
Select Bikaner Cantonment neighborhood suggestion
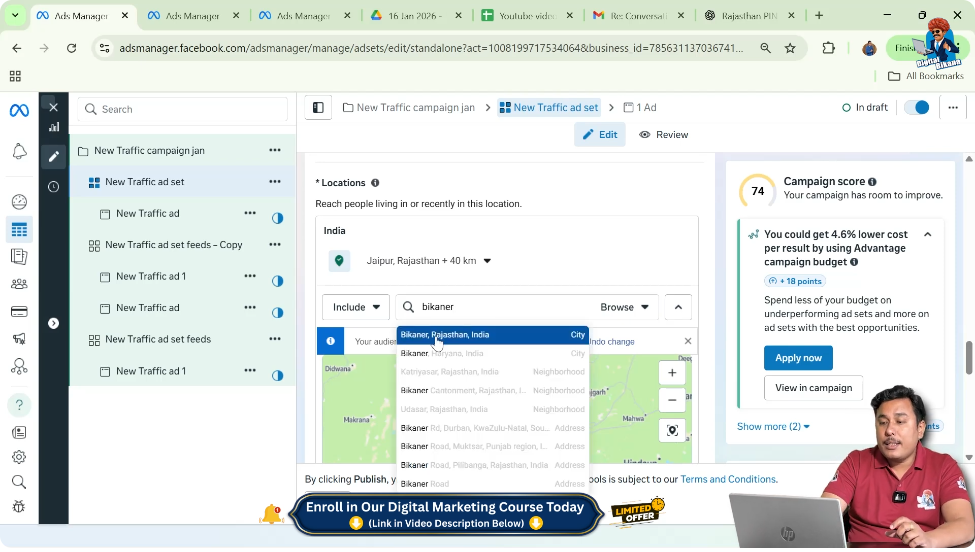point(492,391)
